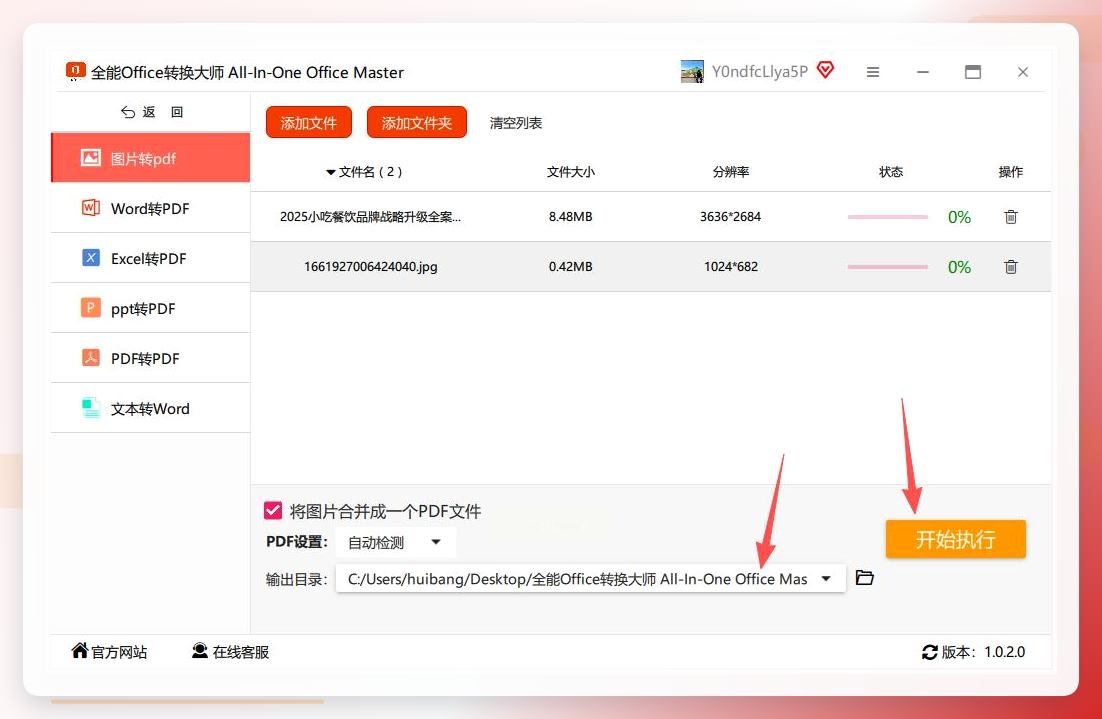Viewport: 1102px width, 719px height.
Task: Select the 图片转pdf sidebar tab
Action: coord(150,158)
